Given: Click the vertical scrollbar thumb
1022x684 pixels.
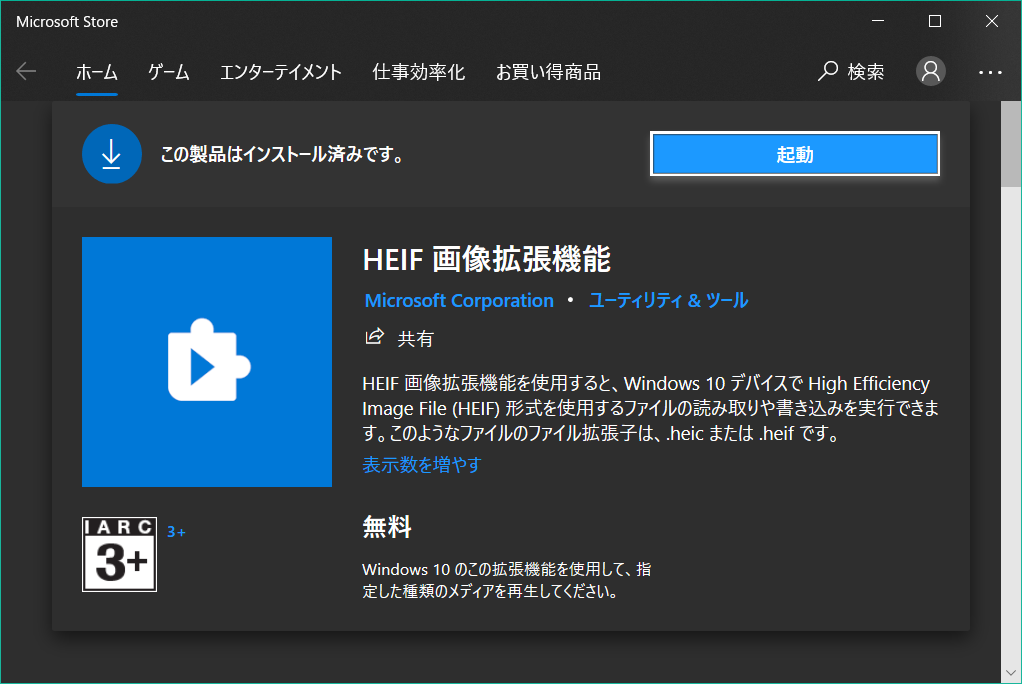Looking at the screenshot, I should pos(1011,145).
